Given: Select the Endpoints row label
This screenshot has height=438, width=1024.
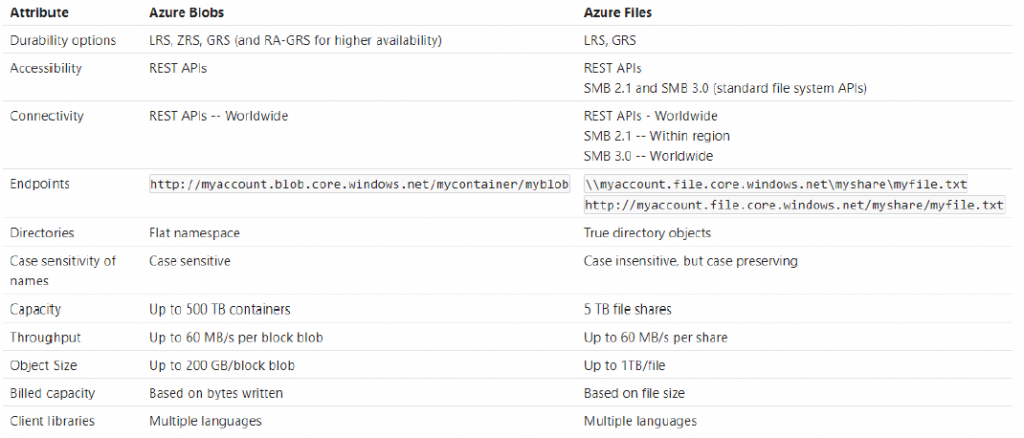Looking at the screenshot, I should [x=40, y=184].
